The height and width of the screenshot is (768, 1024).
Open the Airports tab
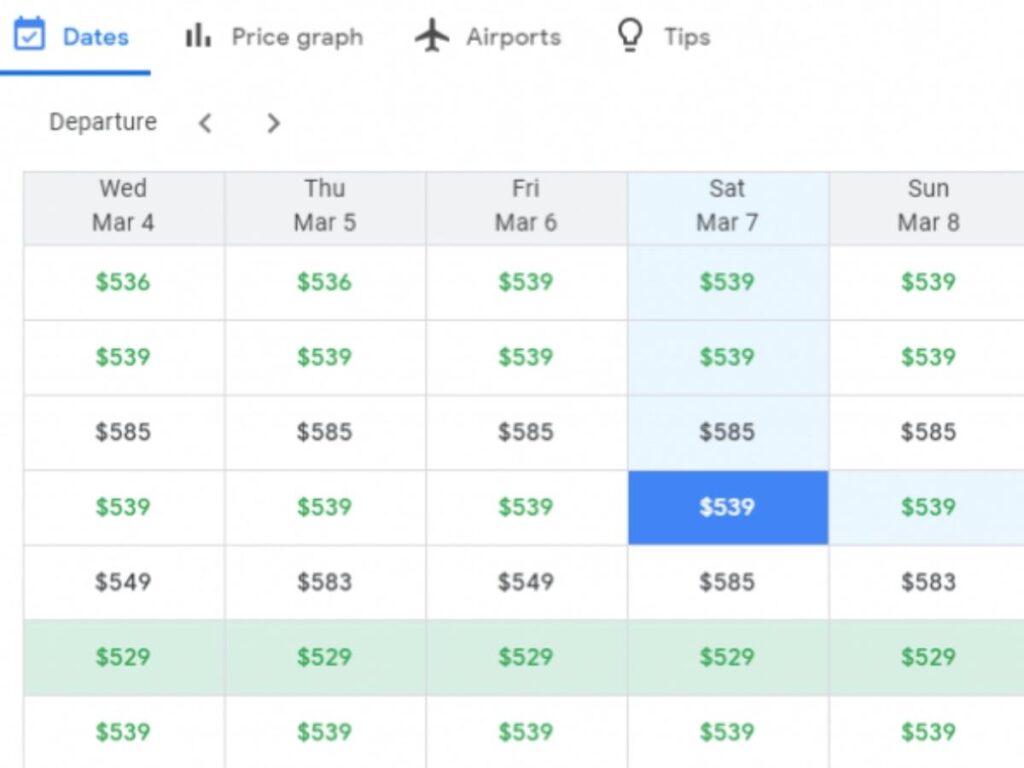click(512, 36)
